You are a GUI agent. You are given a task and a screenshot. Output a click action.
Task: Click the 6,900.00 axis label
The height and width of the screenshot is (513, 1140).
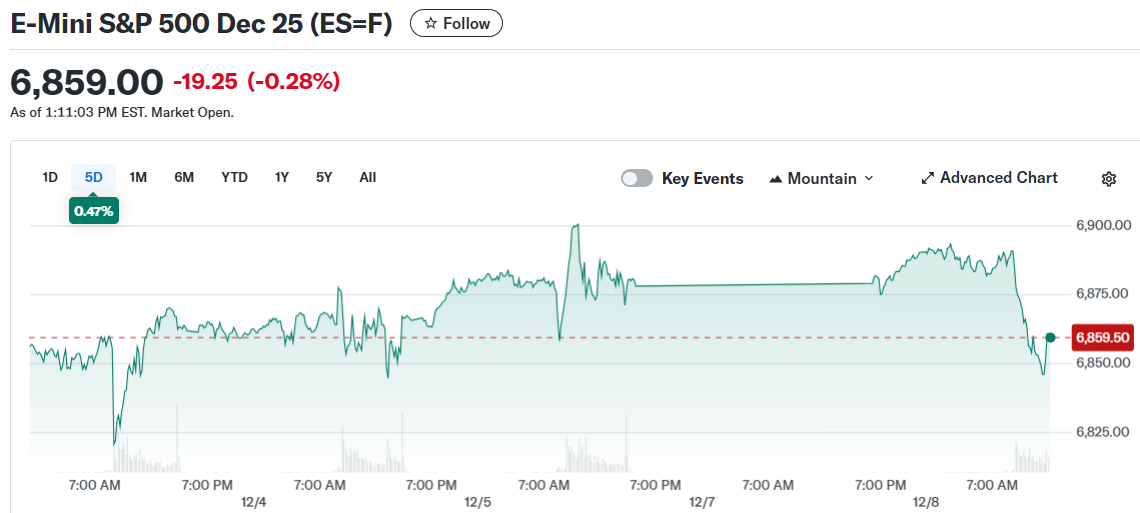point(1102,225)
